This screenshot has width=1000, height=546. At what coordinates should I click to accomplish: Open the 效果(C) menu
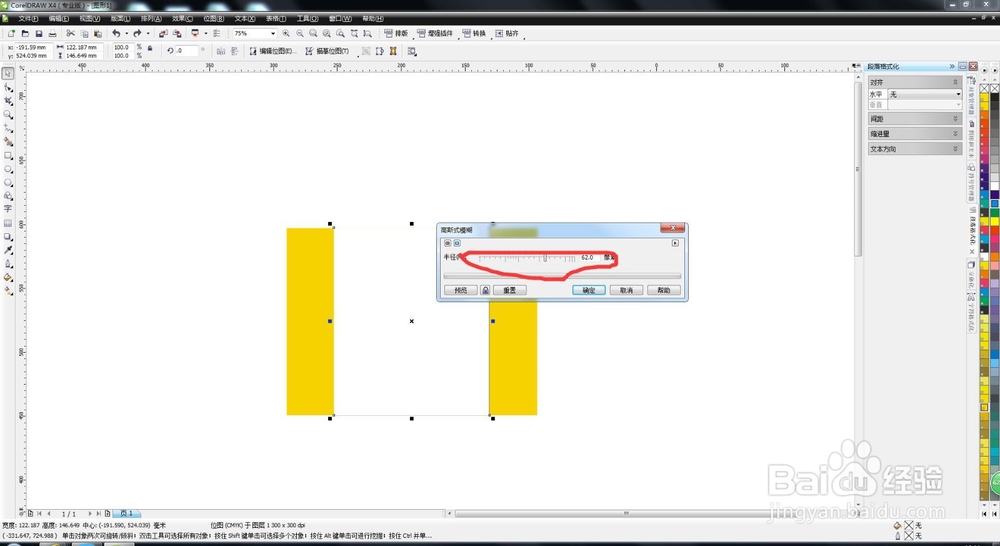pyautogui.click(x=182, y=18)
